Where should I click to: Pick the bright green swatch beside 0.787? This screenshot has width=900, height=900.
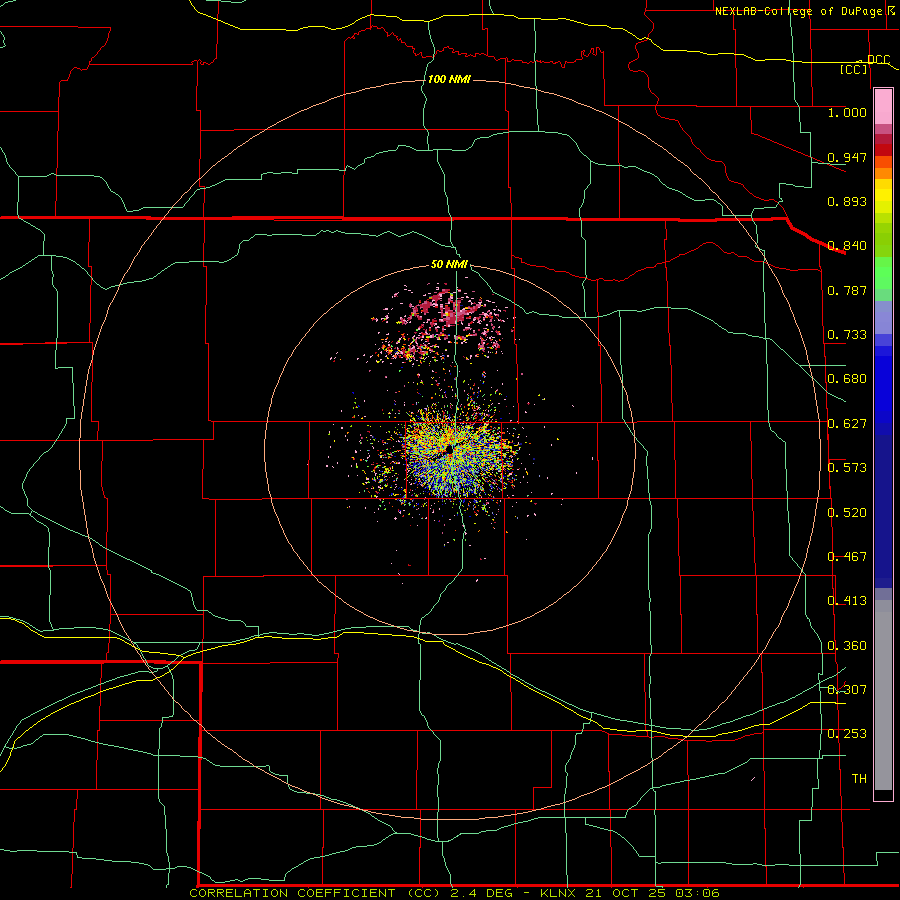[883, 273]
